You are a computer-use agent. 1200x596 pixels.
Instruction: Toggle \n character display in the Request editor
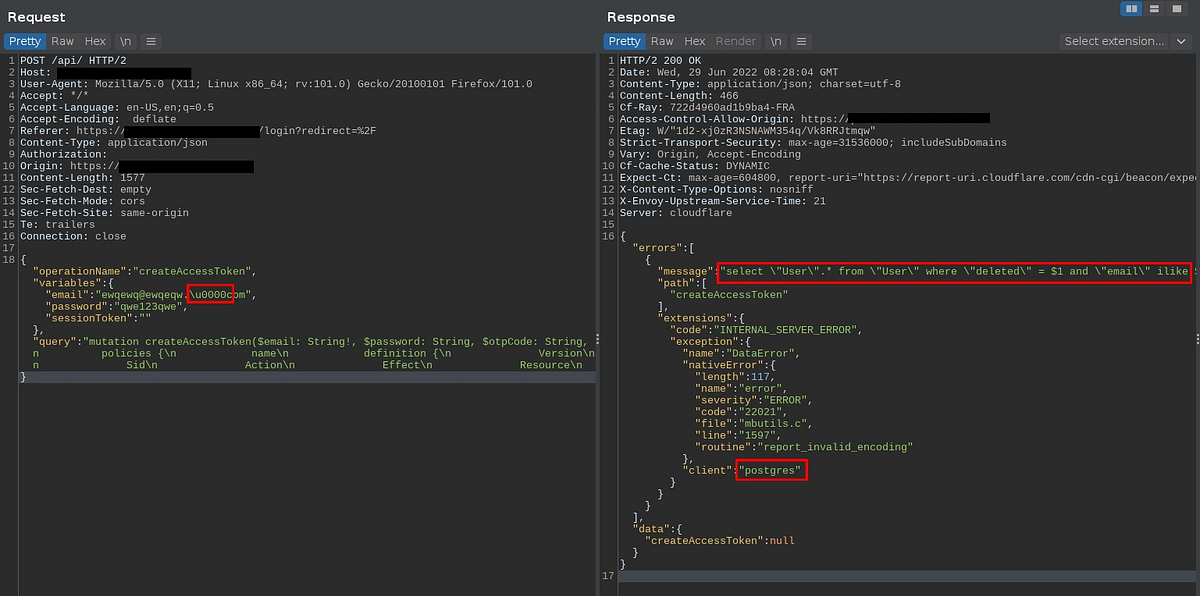coord(125,41)
